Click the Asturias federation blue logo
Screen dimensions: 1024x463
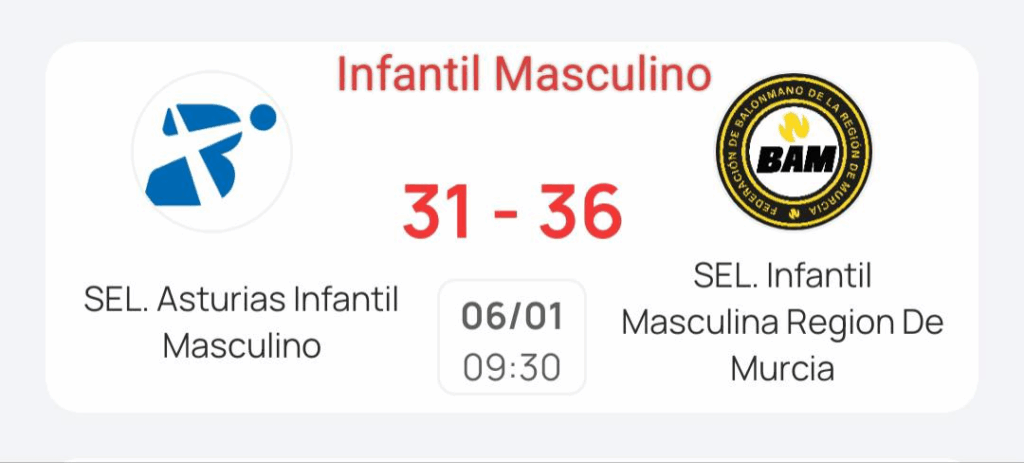click(212, 153)
